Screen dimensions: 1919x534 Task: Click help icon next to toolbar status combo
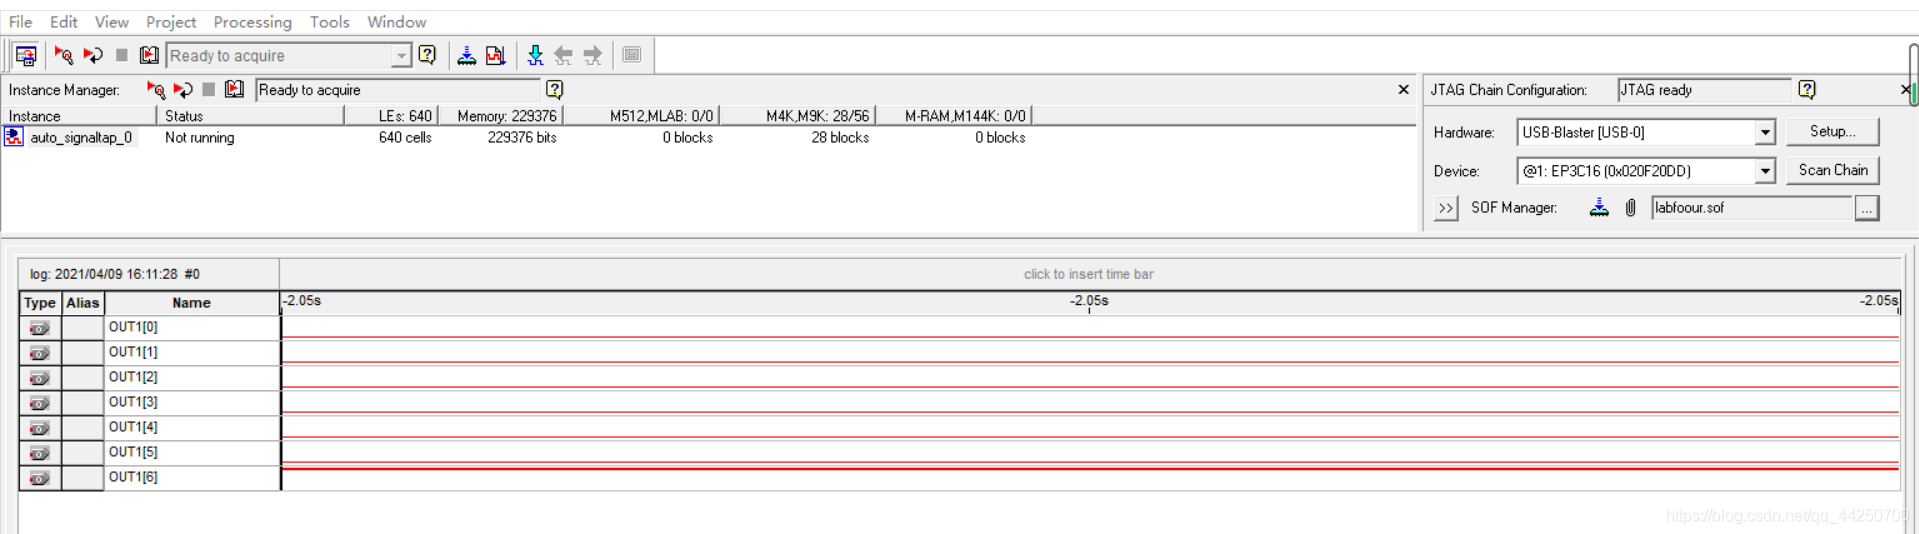[427, 55]
